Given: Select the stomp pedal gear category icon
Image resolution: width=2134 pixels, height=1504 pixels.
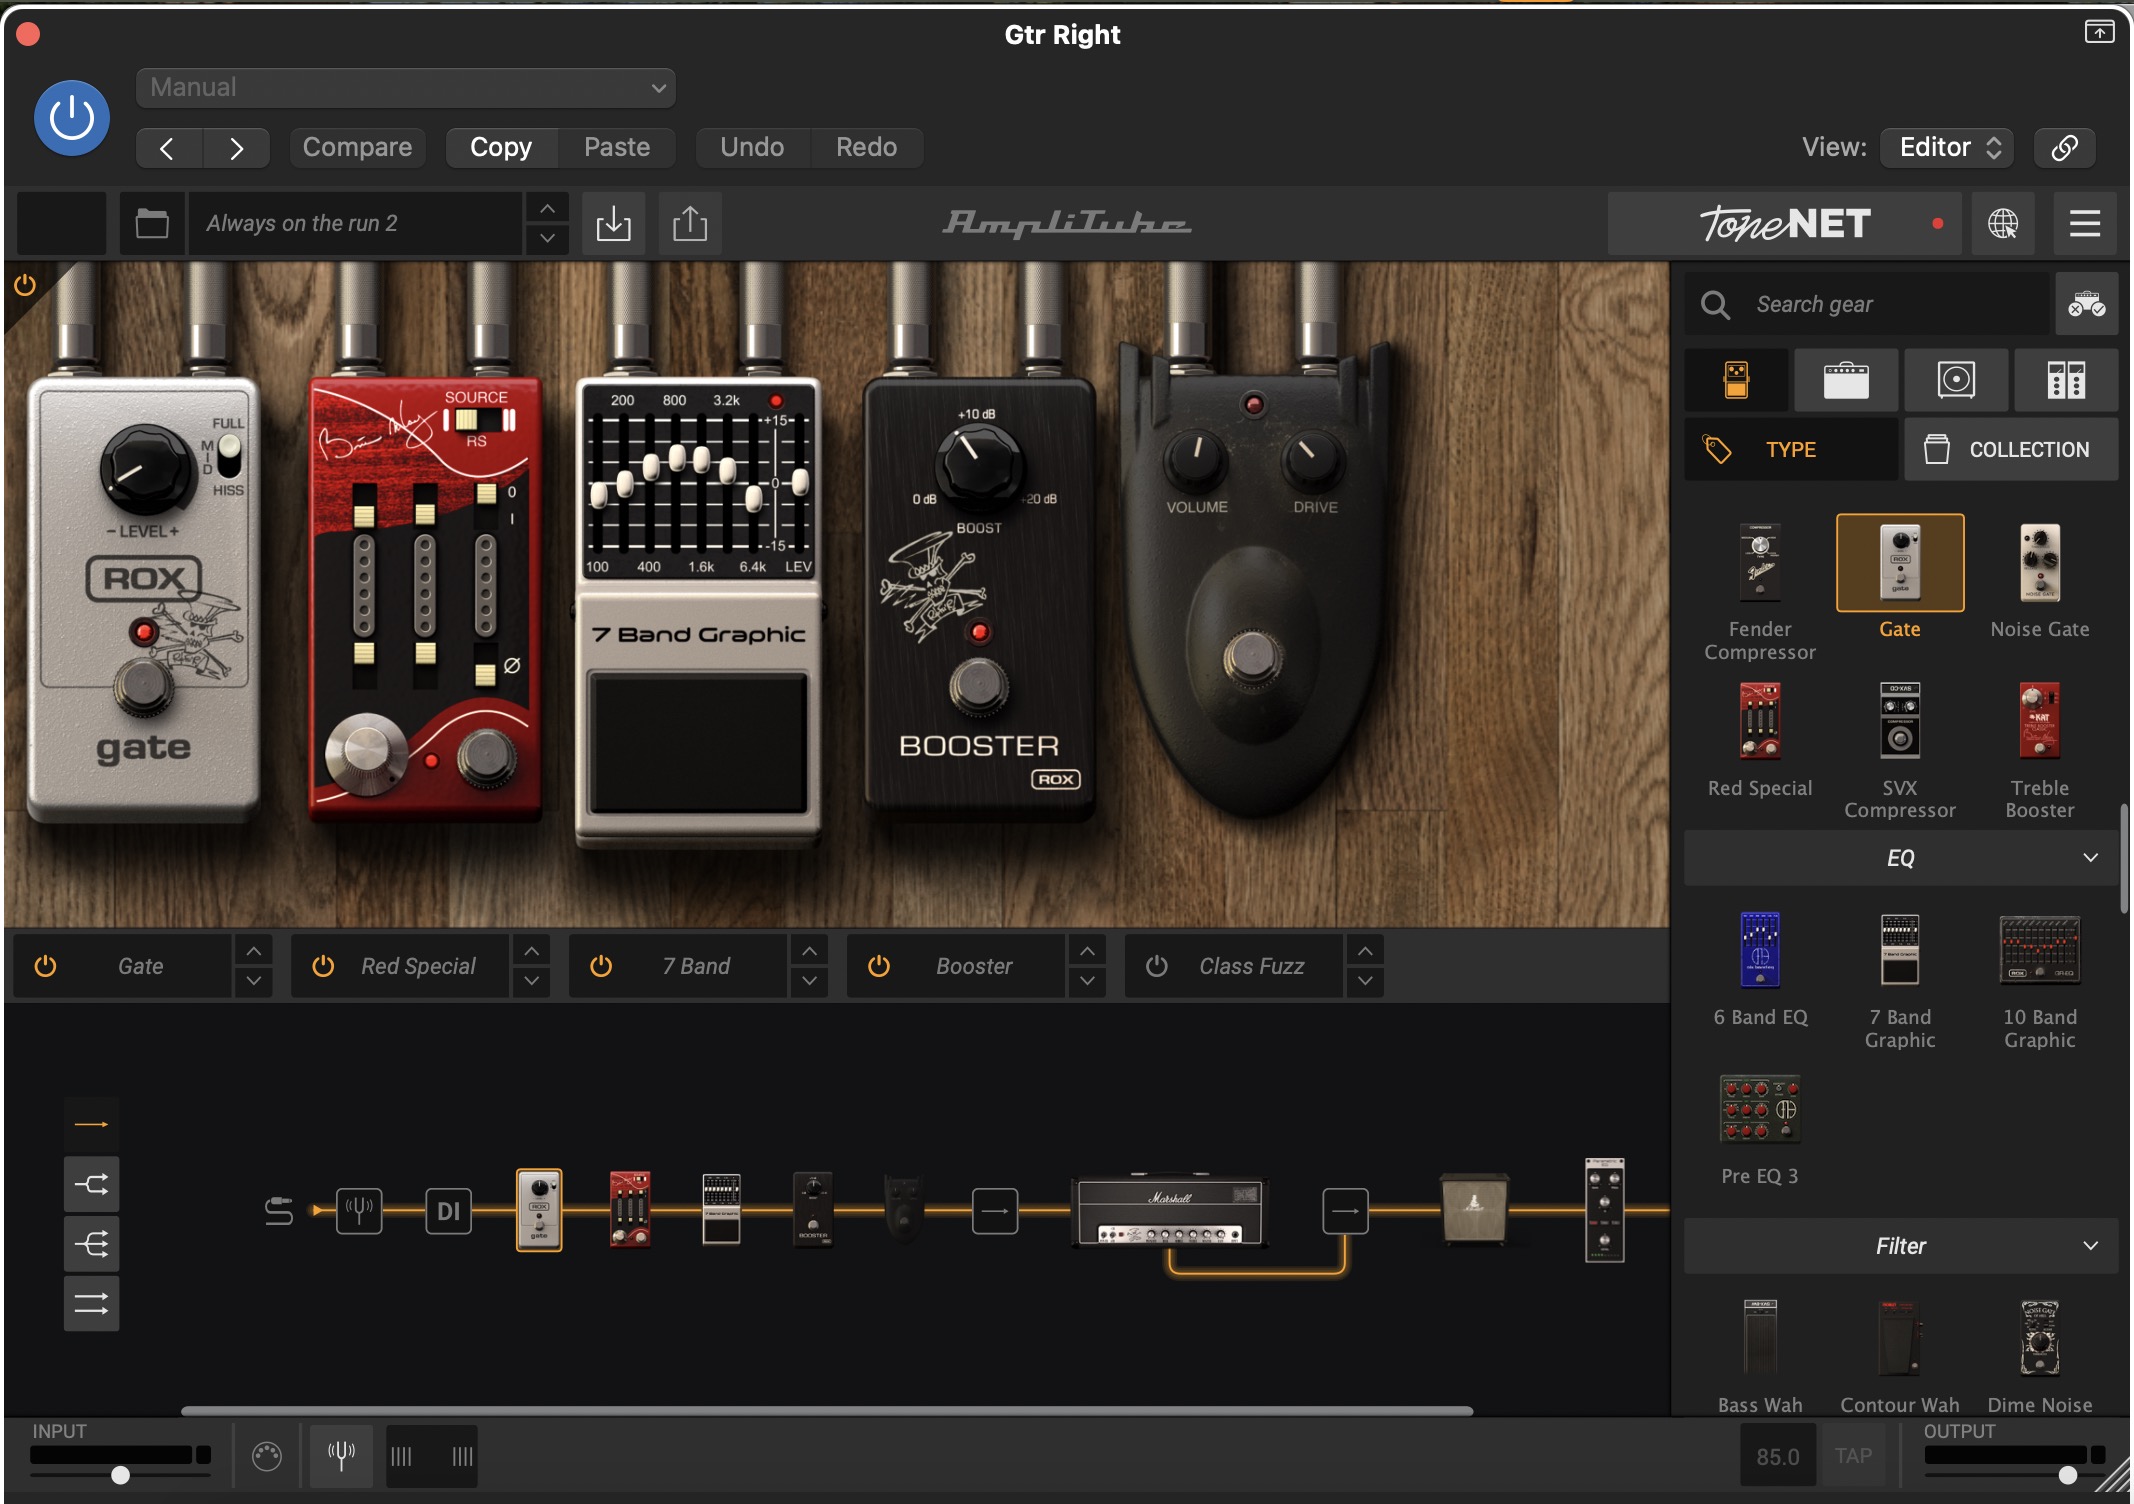Looking at the screenshot, I should click(x=1737, y=380).
